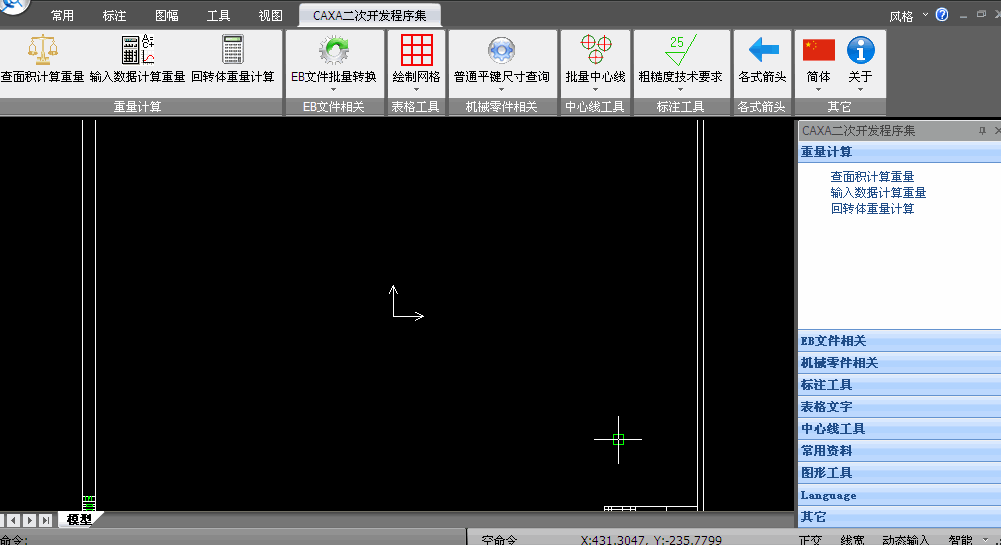Launch the 回转体重量计算 calculator

click(233, 51)
